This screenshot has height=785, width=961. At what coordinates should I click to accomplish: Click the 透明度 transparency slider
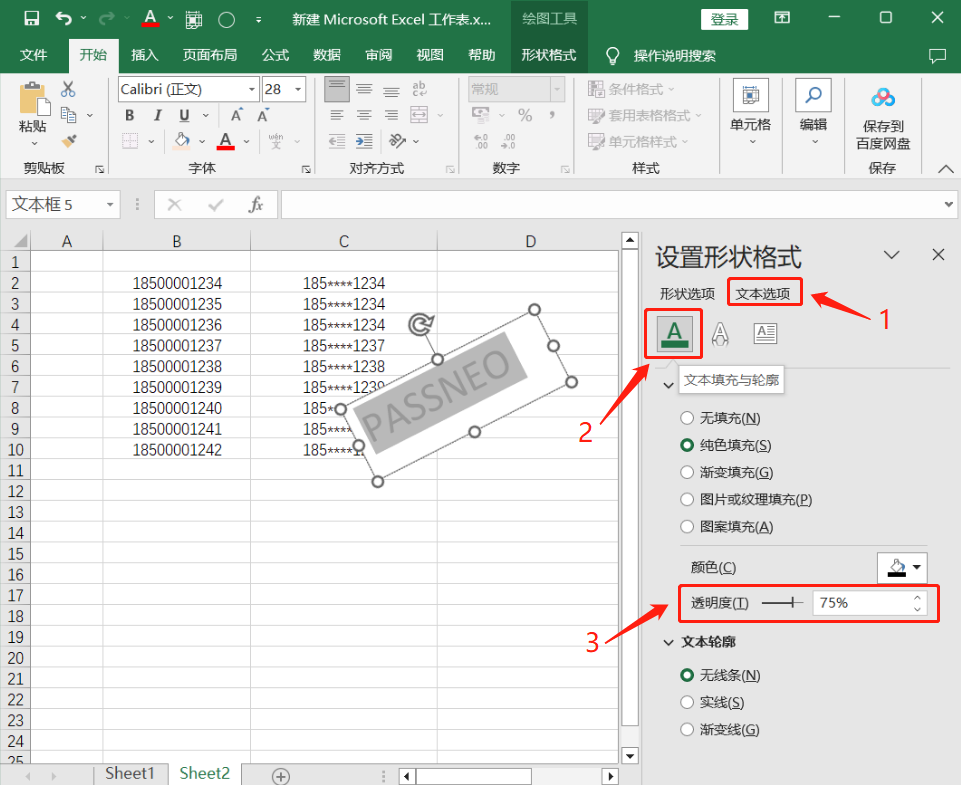pos(782,603)
